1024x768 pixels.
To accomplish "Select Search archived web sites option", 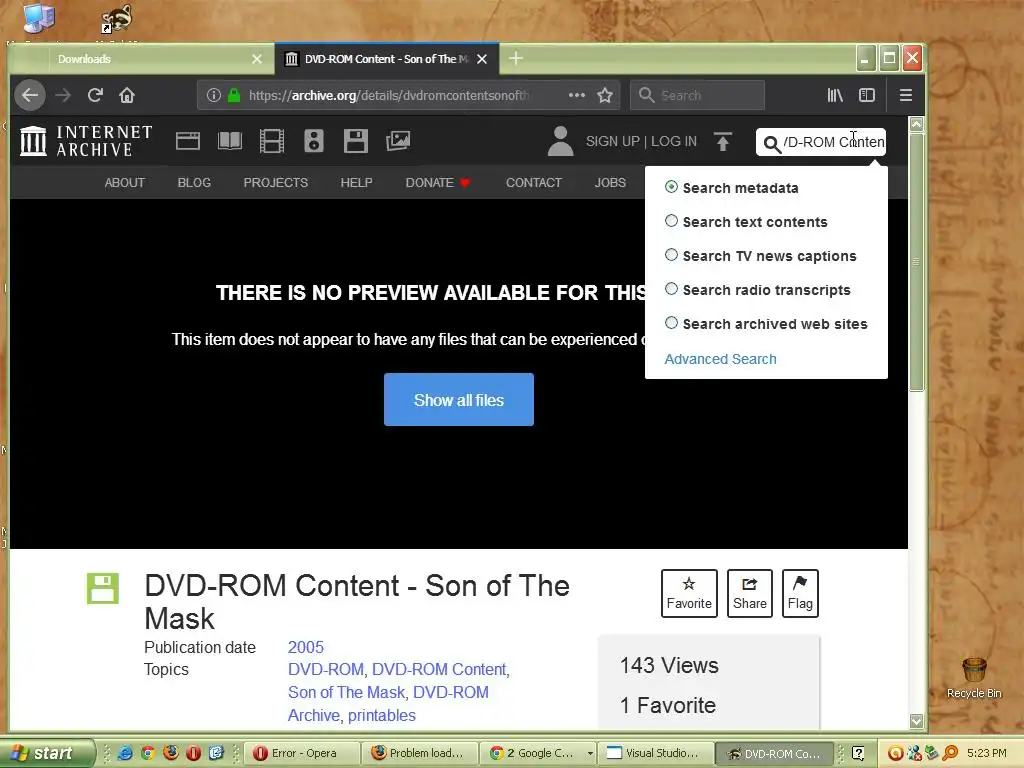I will click(x=671, y=323).
